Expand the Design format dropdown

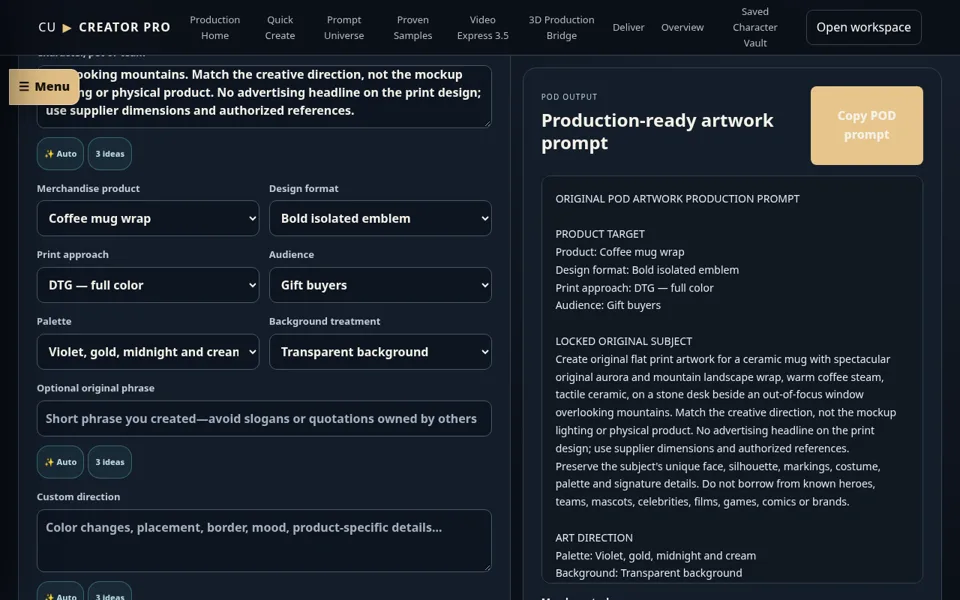click(380, 219)
